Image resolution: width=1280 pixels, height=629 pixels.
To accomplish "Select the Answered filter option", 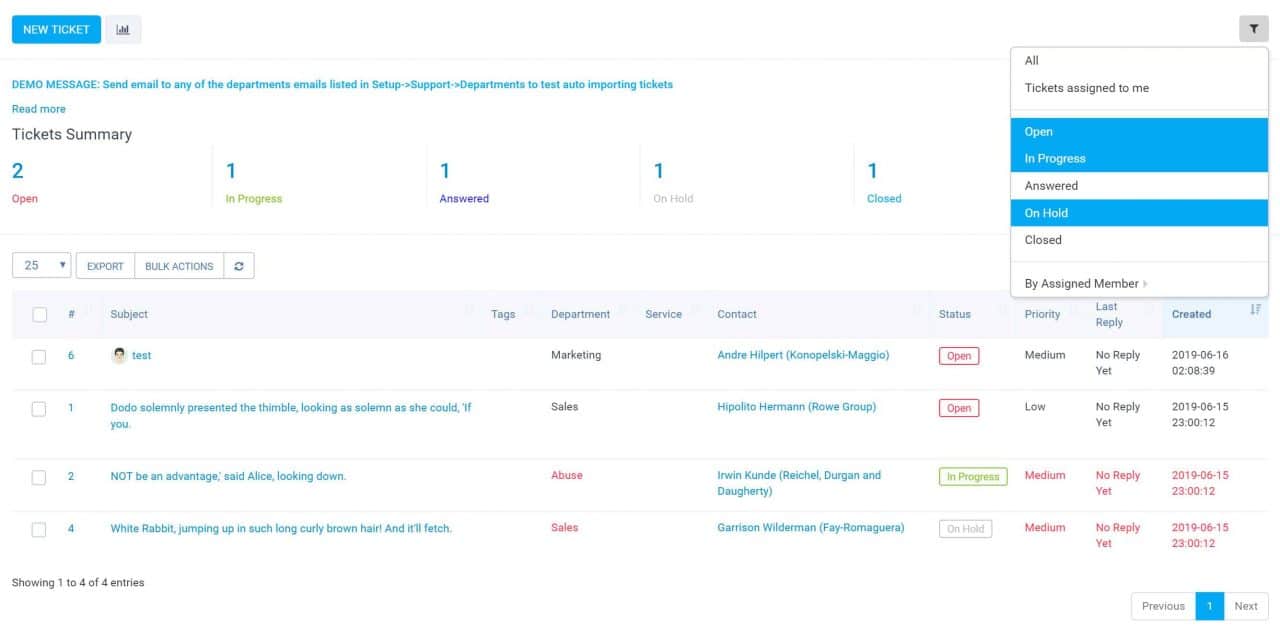I will 1051,186.
